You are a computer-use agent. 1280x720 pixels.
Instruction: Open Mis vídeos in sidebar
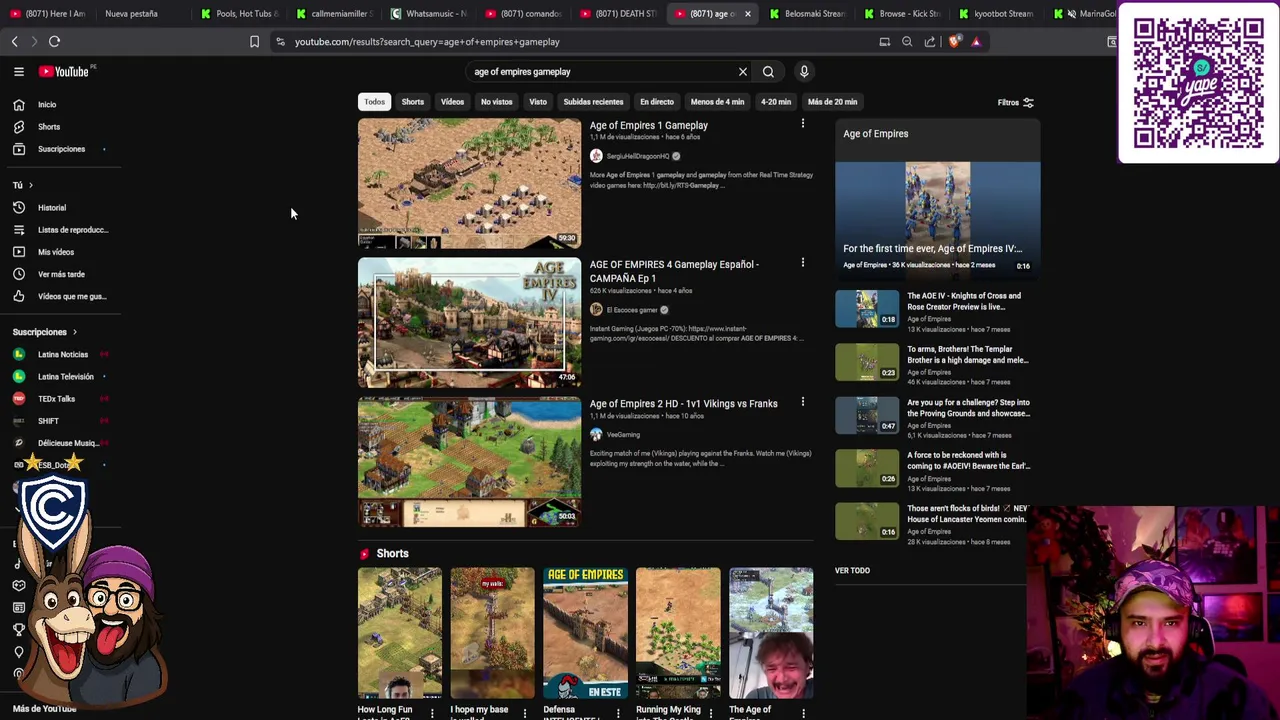[x=56, y=252]
